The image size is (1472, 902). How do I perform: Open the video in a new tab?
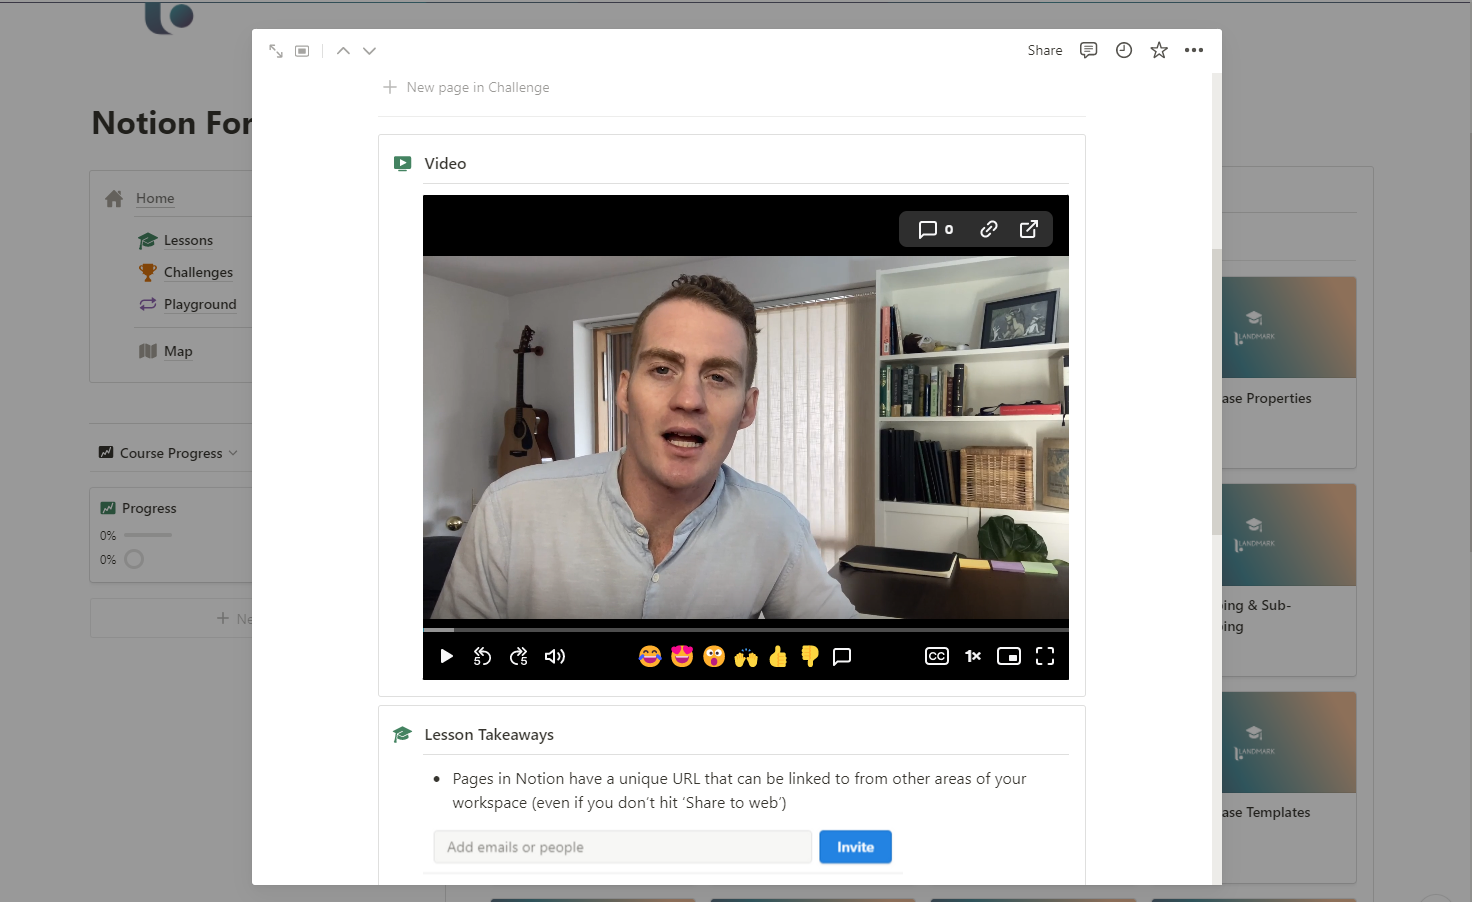click(1029, 229)
